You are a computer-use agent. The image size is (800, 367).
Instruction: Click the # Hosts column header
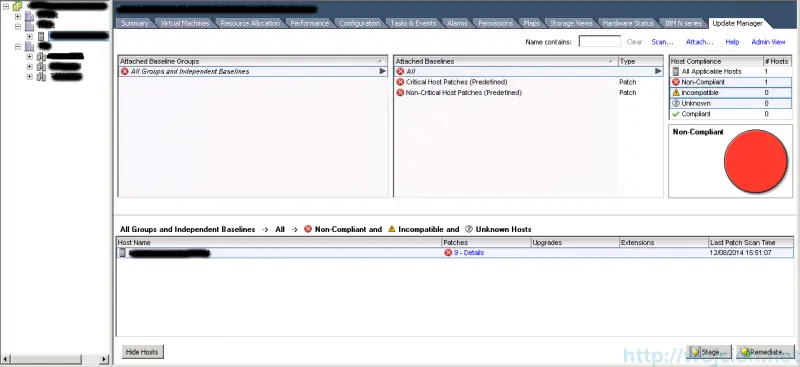pyautogui.click(x=778, y=61)
